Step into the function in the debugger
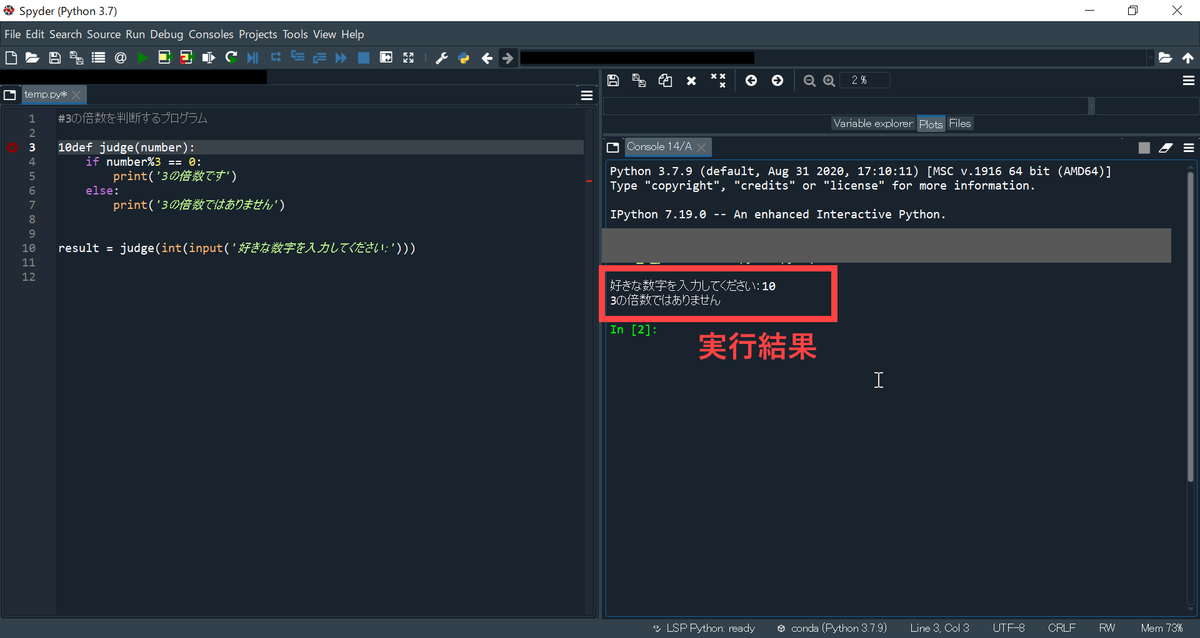The height and width of the screenshot is (638, 1200). click(x=297, y=58)
